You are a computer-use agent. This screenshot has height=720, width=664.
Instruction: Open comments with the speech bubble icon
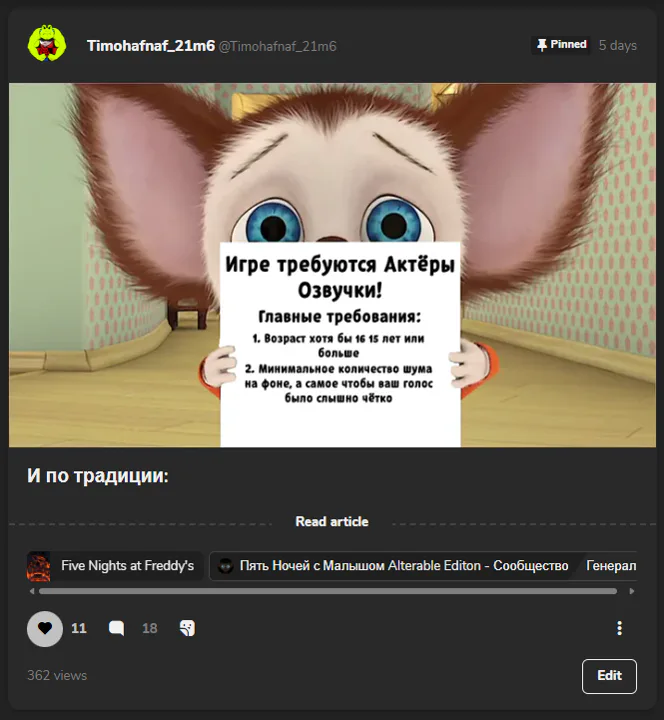point(117,628)
